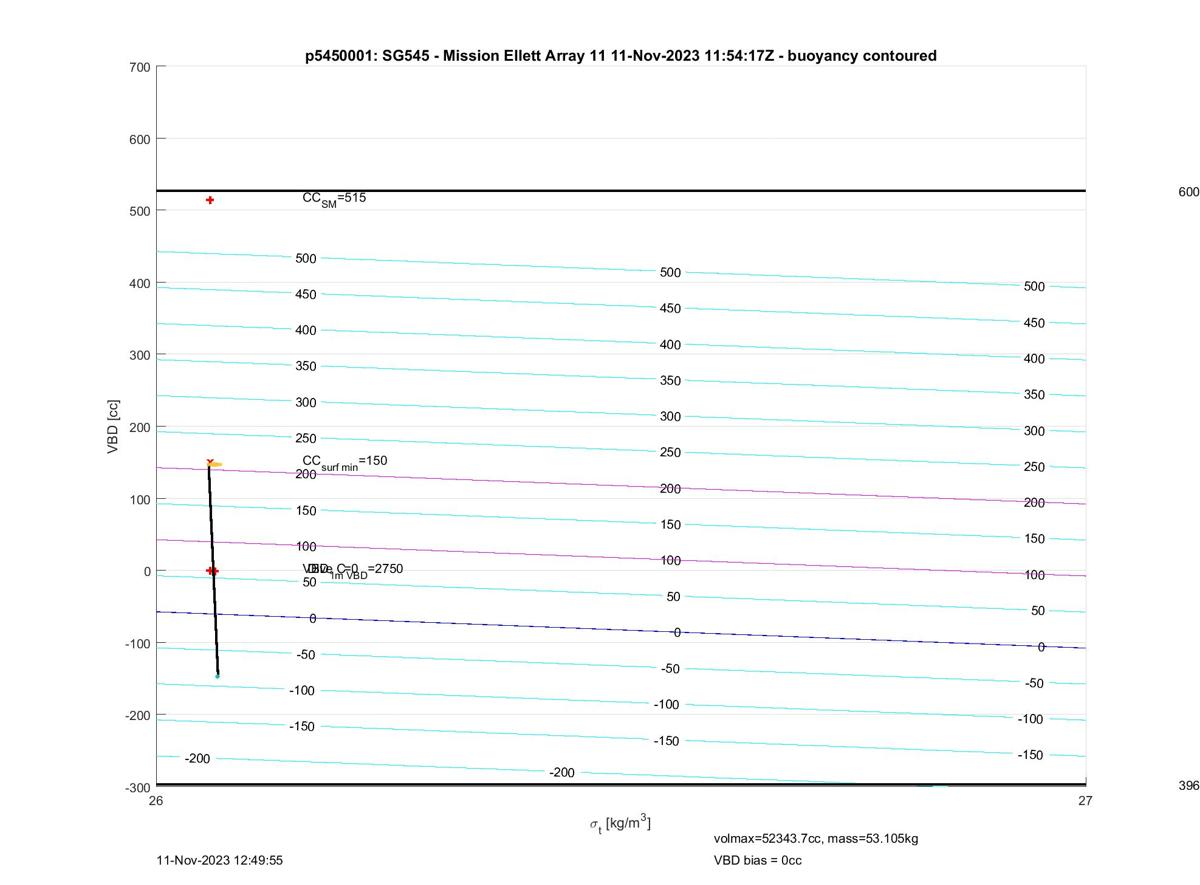Image resolution: width=1200 pixels, height=885 pixels.
Task: Click the red marker at VBD zero
Action: (212, 571)
